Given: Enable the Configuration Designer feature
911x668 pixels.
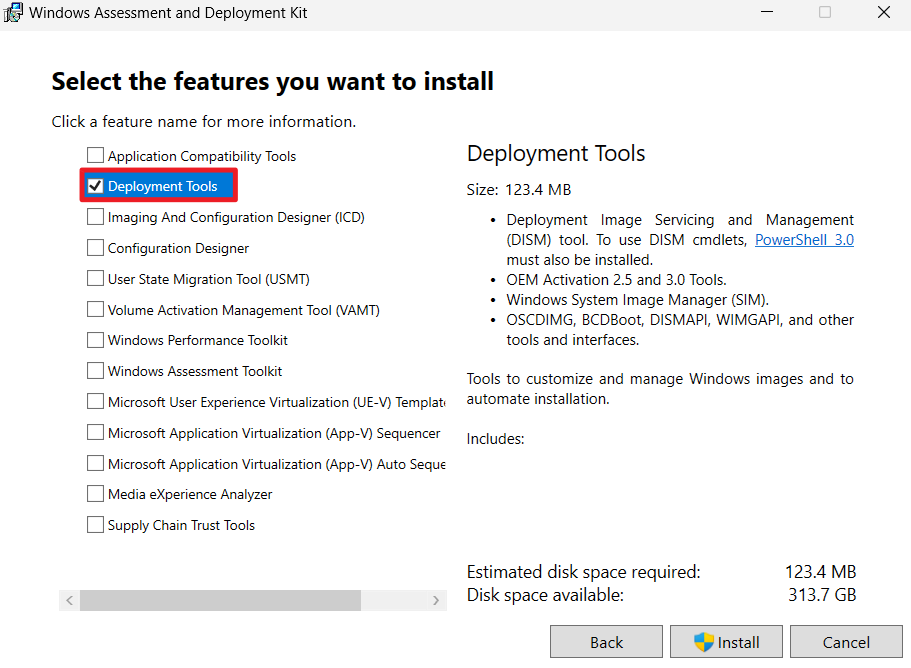Looking at the screenshot, I should click(95, 247).
